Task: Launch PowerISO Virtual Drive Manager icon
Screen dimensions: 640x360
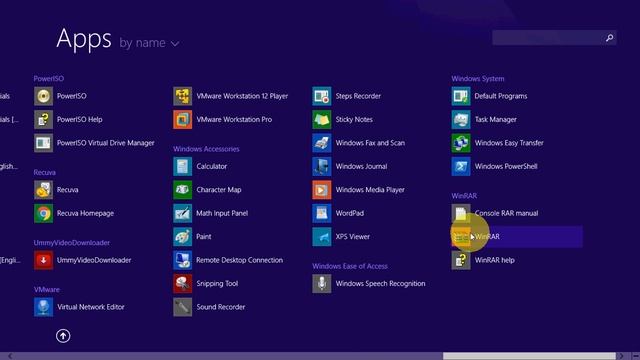Action: pyautogui.click(x=43, y=143)
